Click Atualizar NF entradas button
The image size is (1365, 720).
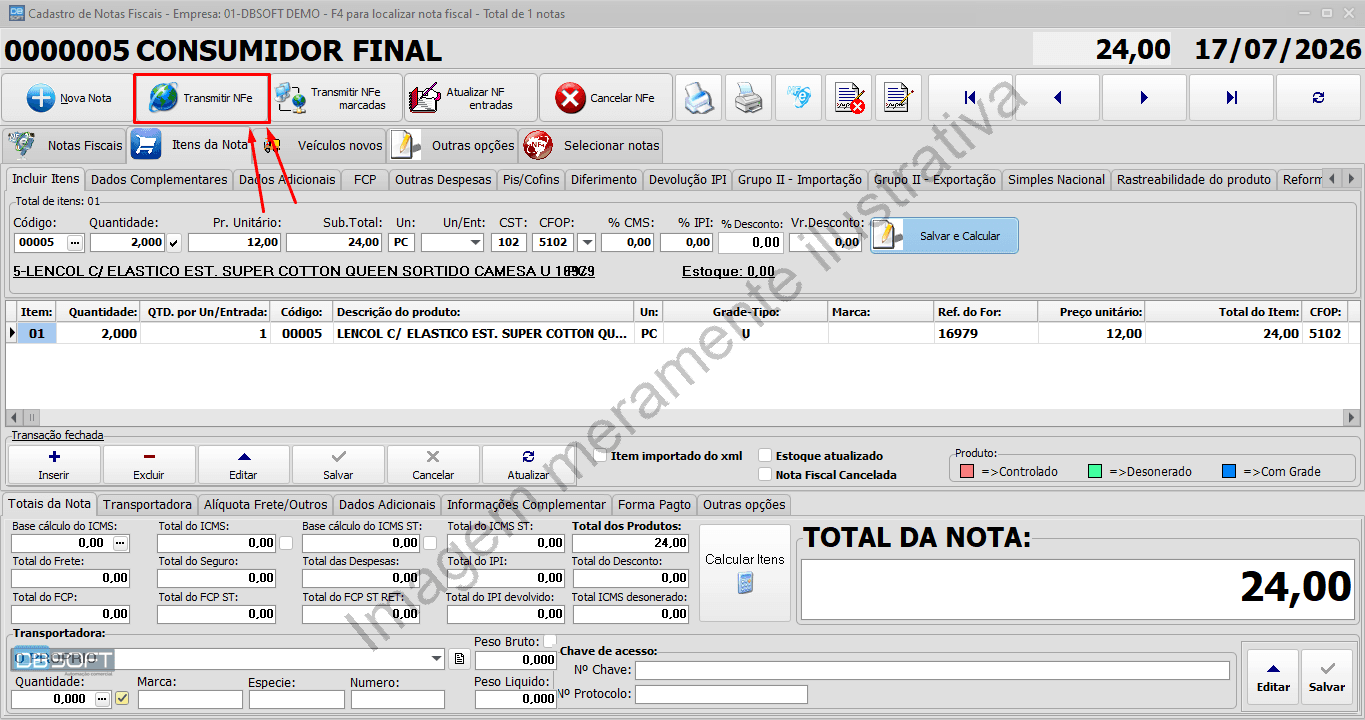pyautogui.click(x=470, y=98)
